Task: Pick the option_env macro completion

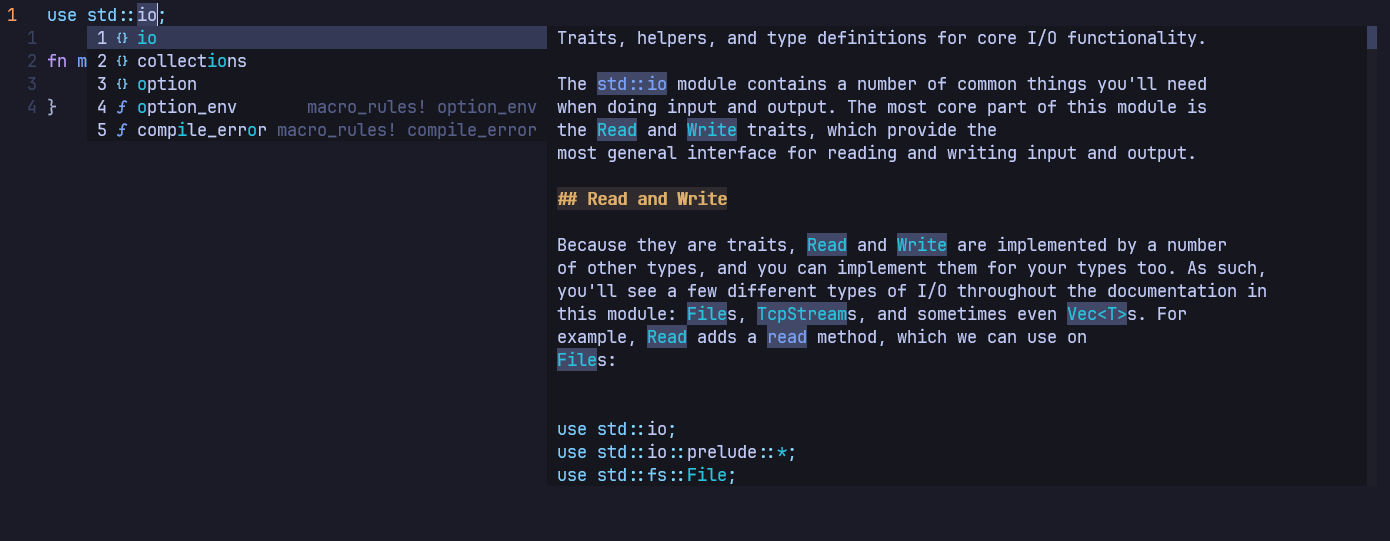Action: (x=317, y=107)
